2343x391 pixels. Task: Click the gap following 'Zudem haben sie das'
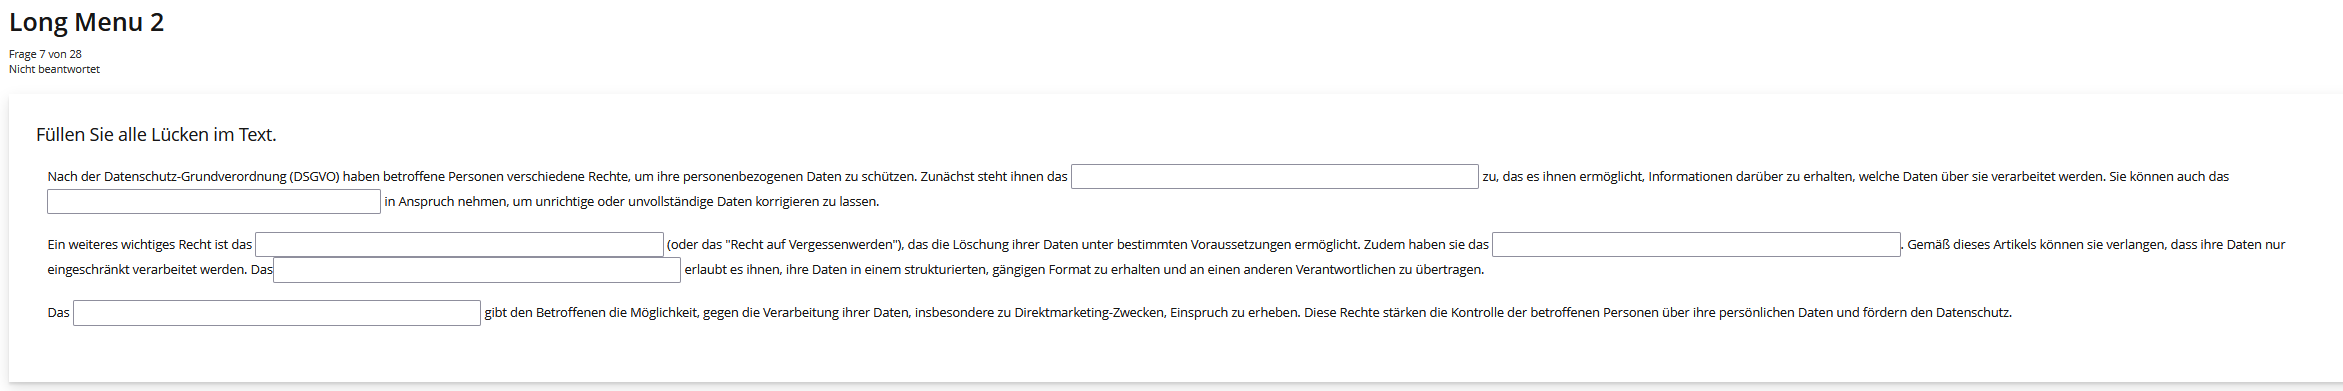[1696, 245]
